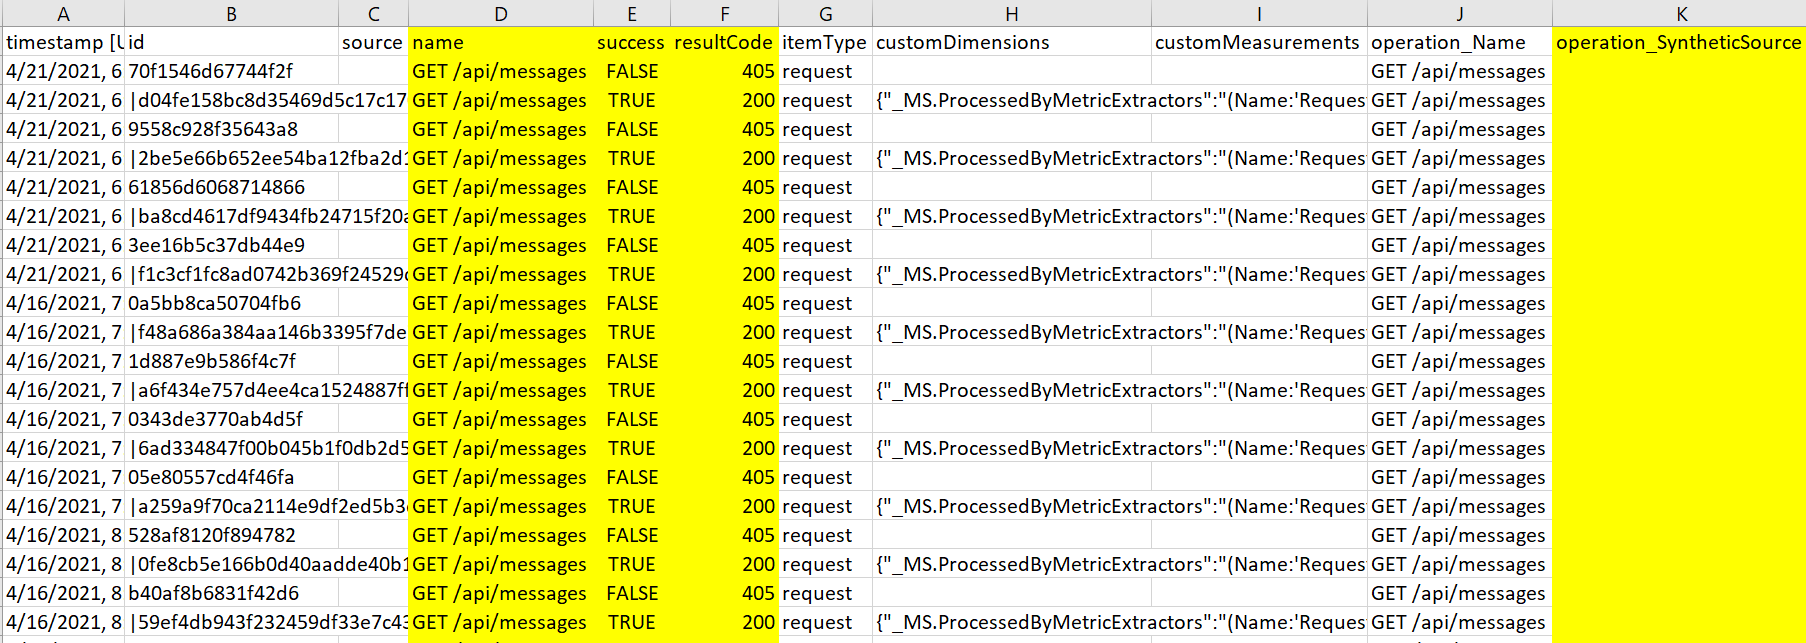The height and width of the screenshot is (643, 1806).
Task: Select the success header cell
Action: (631, 42)
